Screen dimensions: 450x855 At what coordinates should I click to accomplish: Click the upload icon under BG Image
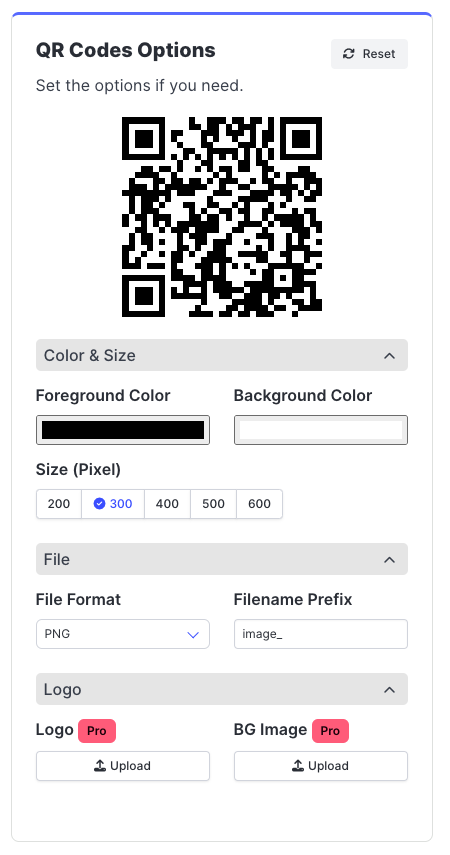coord(298,766)
